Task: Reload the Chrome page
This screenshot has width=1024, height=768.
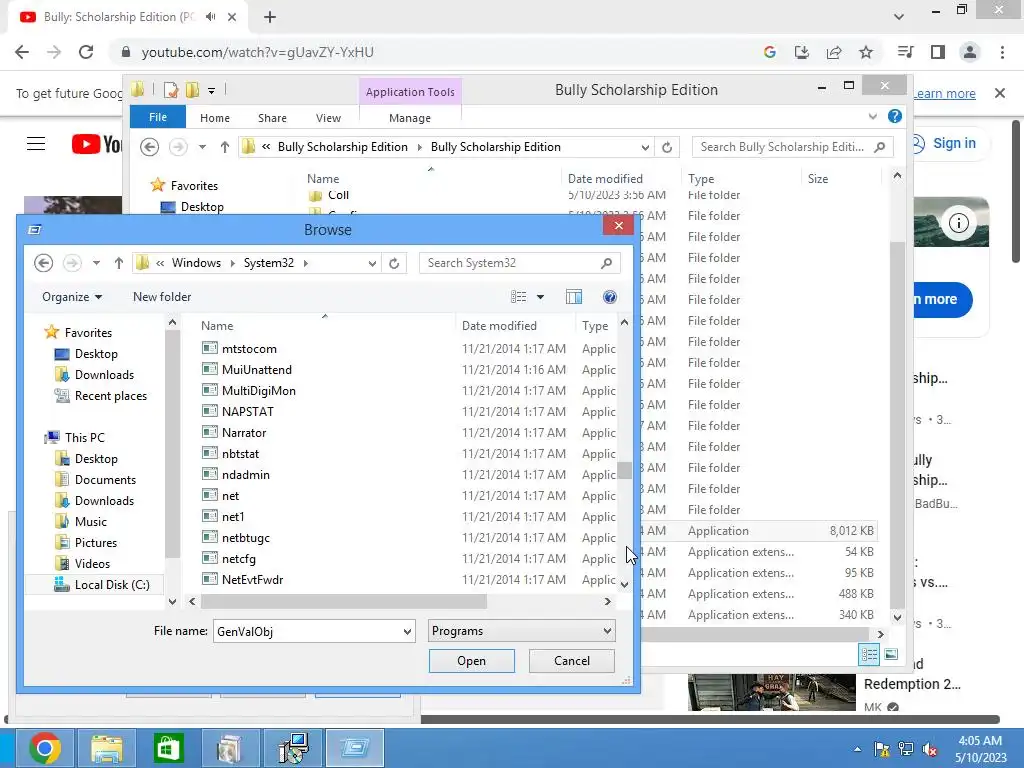Action: pos(86,52)
